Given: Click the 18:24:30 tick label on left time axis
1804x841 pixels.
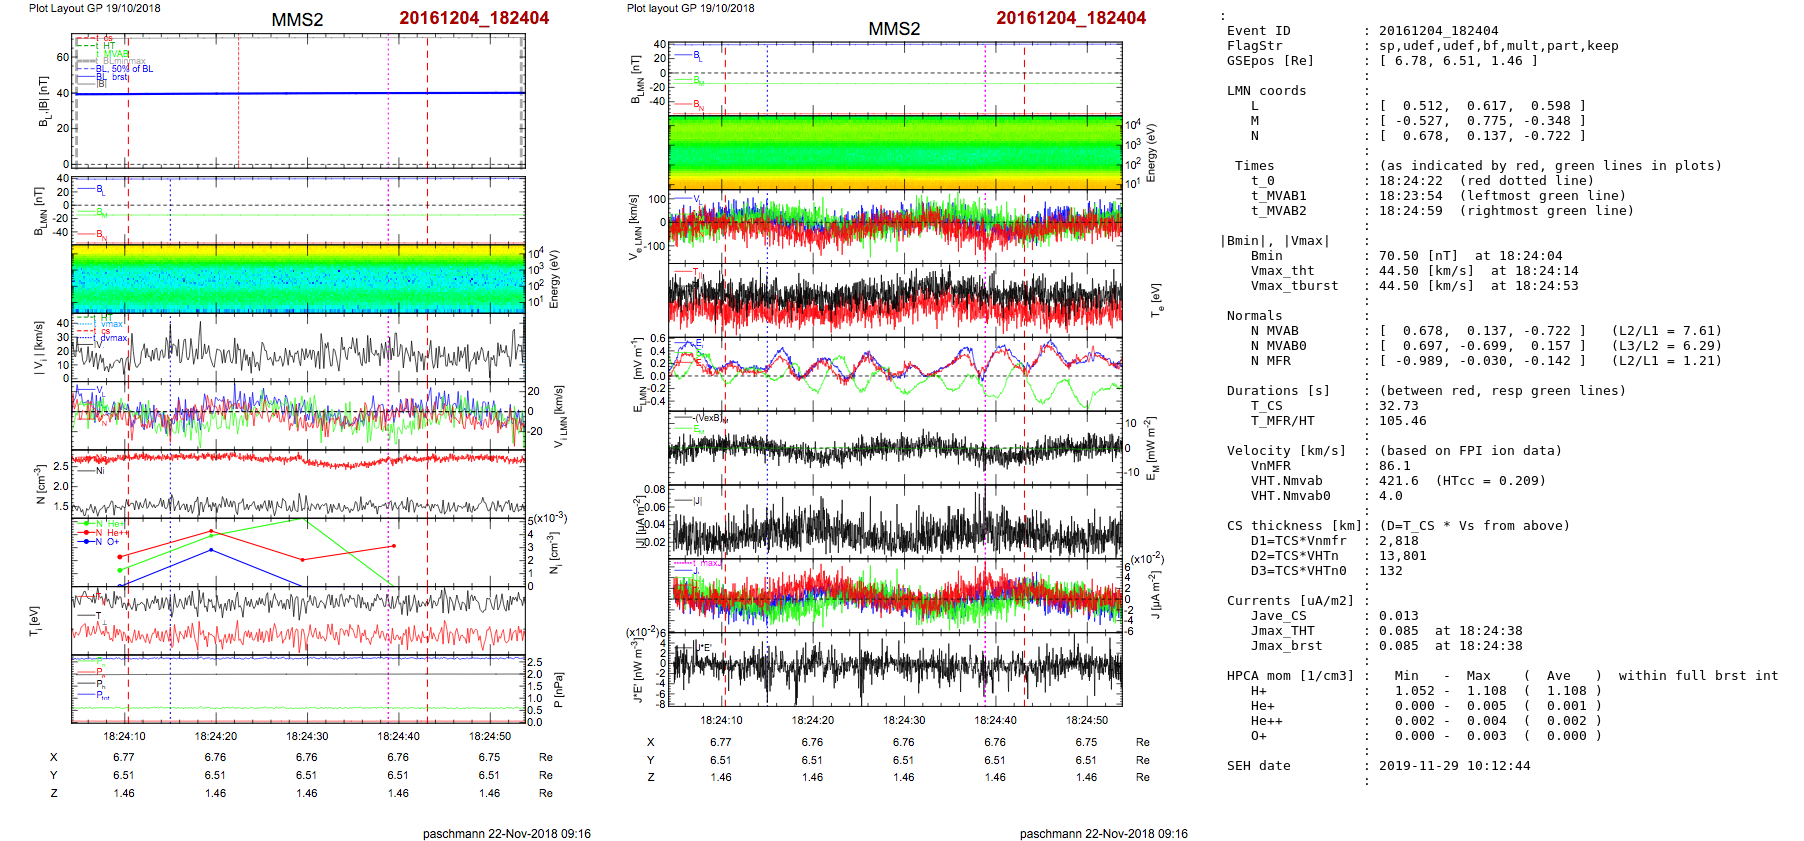Looking at the screenshot, I should [x=307, y=736].
